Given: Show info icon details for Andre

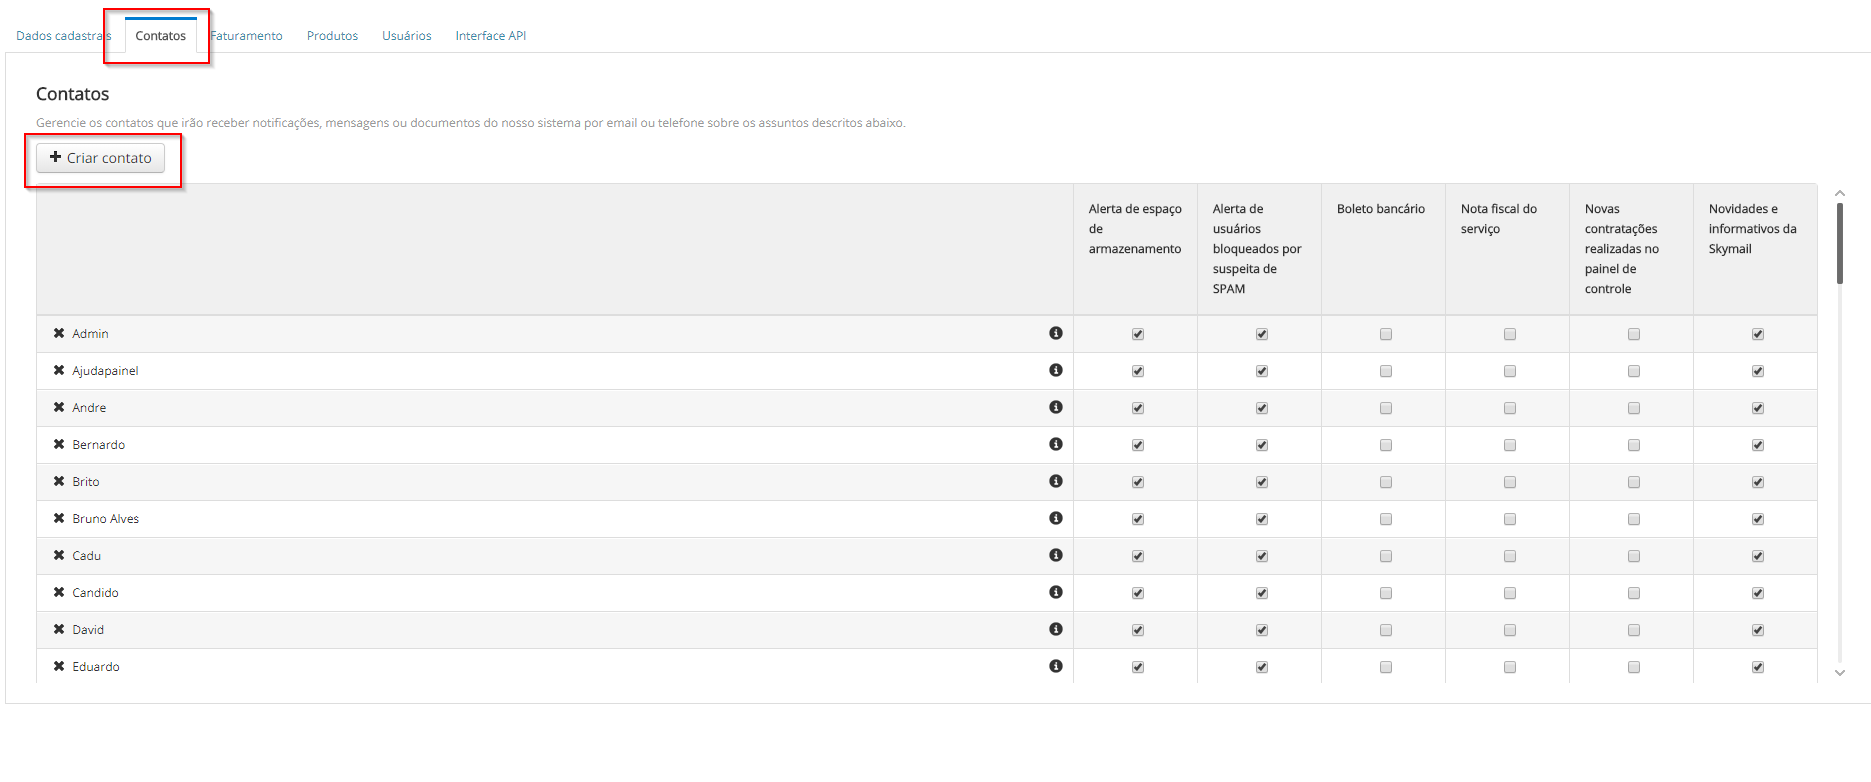Looking at the screenshot, I should (x=1055, y=407).
